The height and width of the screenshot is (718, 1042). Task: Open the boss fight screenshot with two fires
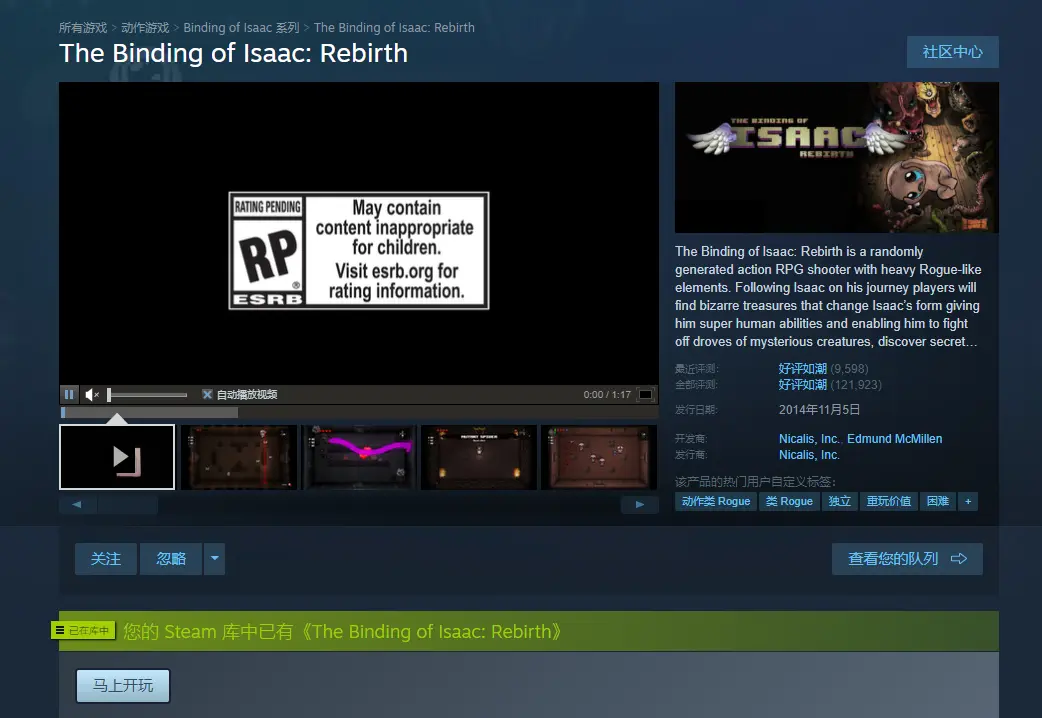(x=478, y=457)
